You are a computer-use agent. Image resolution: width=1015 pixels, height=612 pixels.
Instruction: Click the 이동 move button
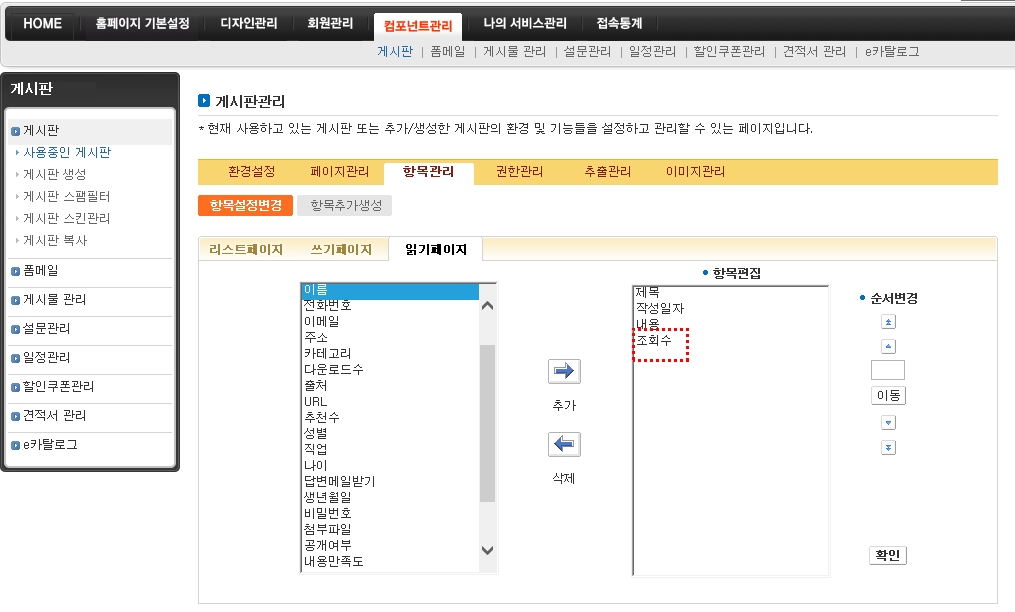888,396
